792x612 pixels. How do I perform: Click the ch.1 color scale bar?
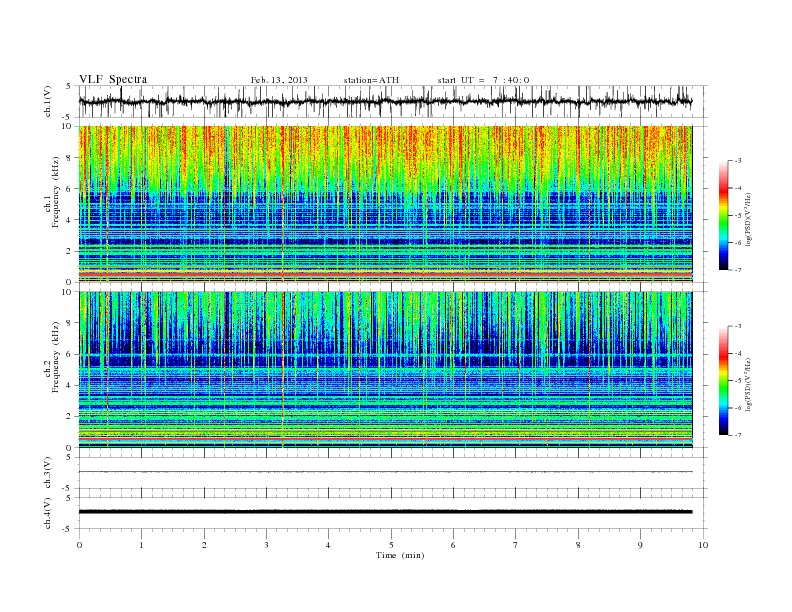tap(723, 216)
